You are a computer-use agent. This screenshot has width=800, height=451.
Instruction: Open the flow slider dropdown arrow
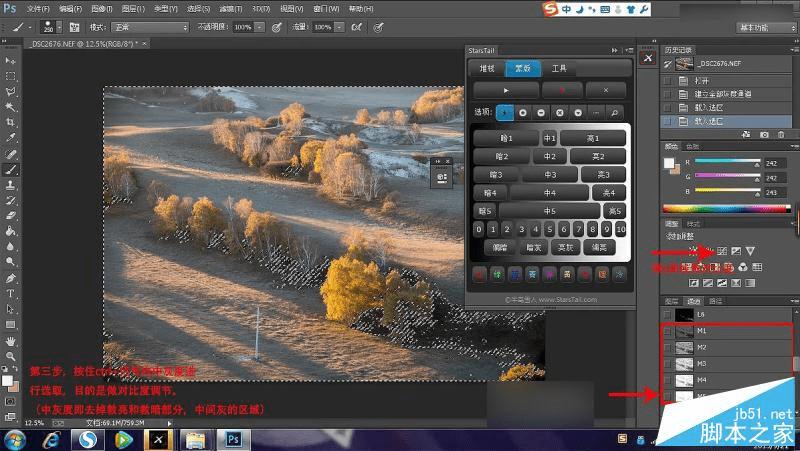pos(339,27)
